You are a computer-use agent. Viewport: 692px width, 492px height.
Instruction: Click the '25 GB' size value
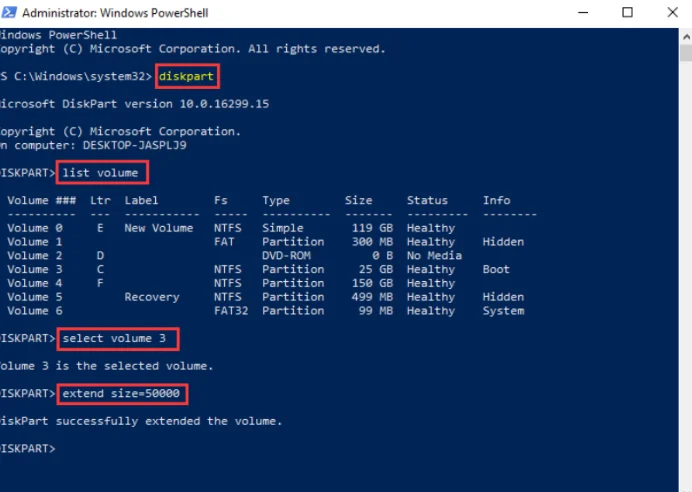376,269
